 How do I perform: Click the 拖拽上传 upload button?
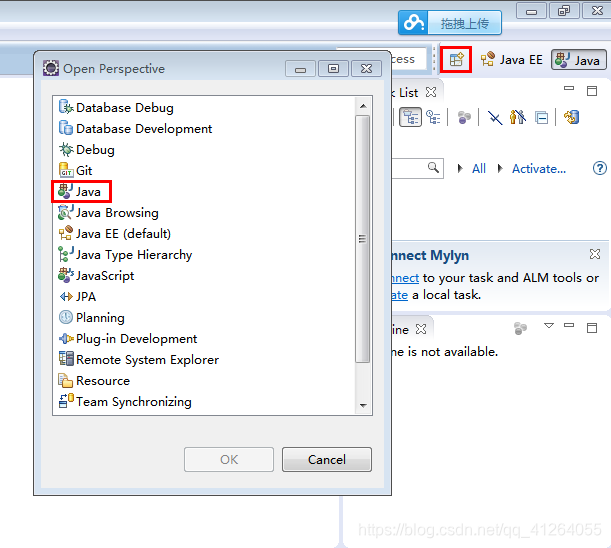pyautogui.click(x=464, y=23)
